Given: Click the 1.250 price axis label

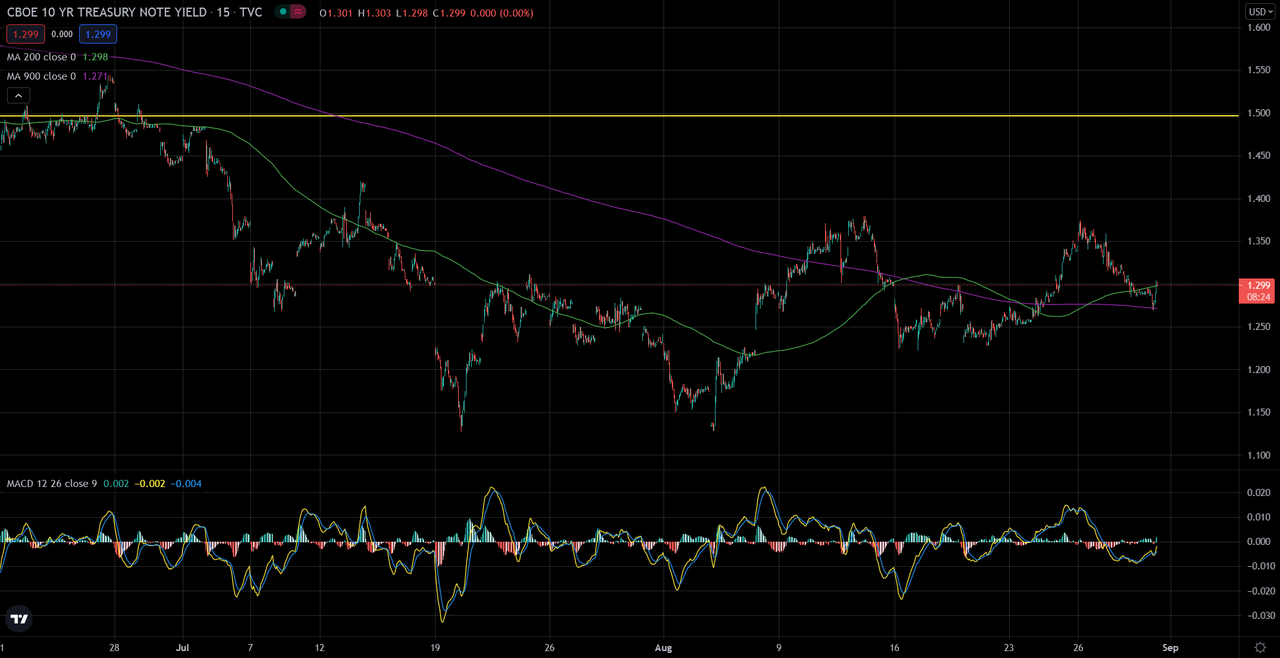Looking at the screenshot, I should coord(1259,327).
